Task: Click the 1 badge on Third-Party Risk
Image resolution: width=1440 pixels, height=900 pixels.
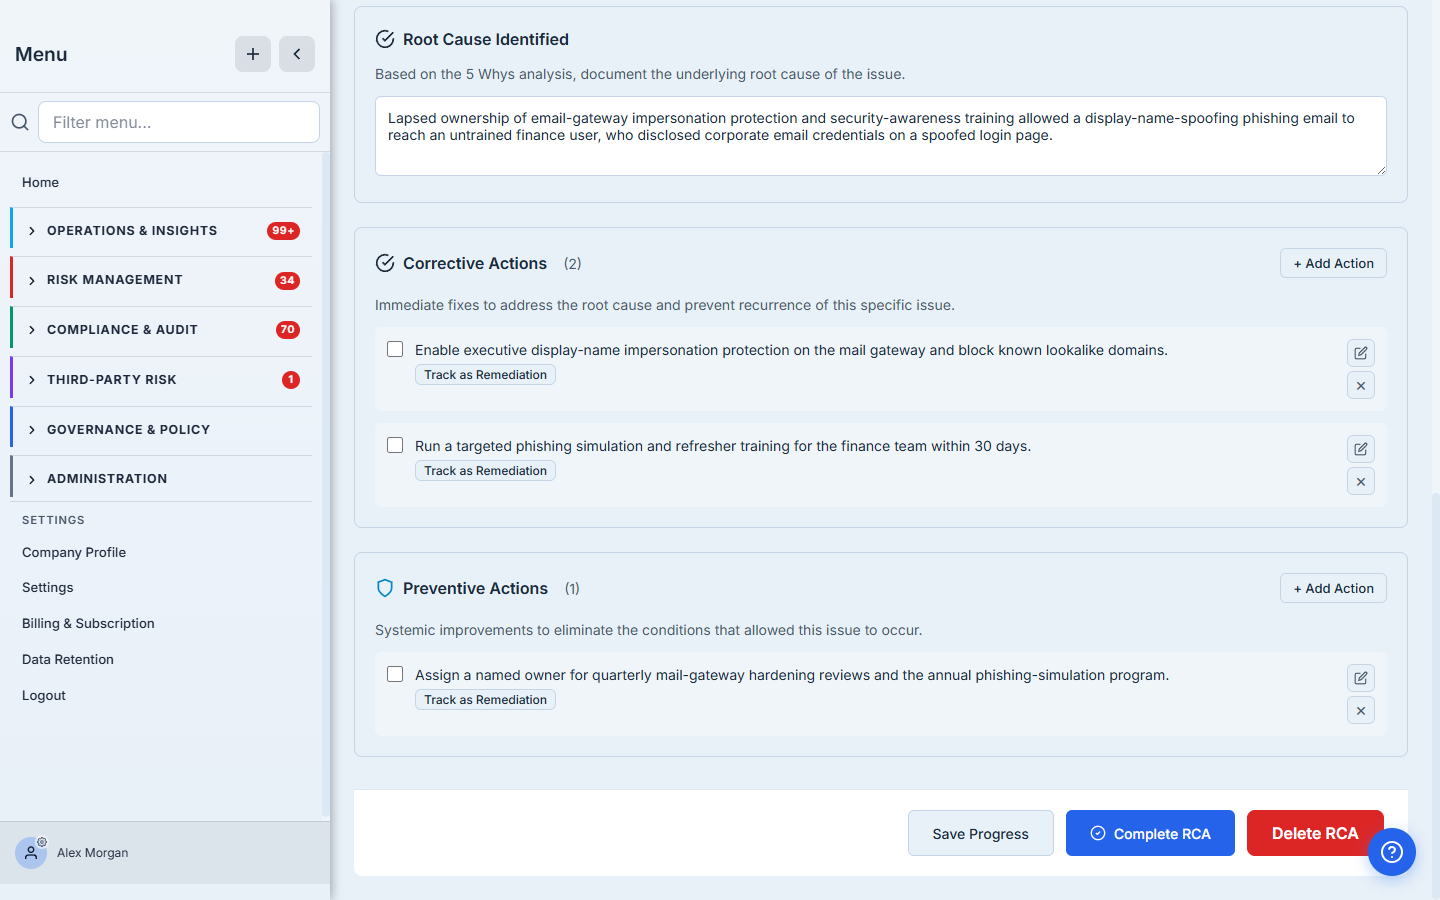Action: point(291,380)
